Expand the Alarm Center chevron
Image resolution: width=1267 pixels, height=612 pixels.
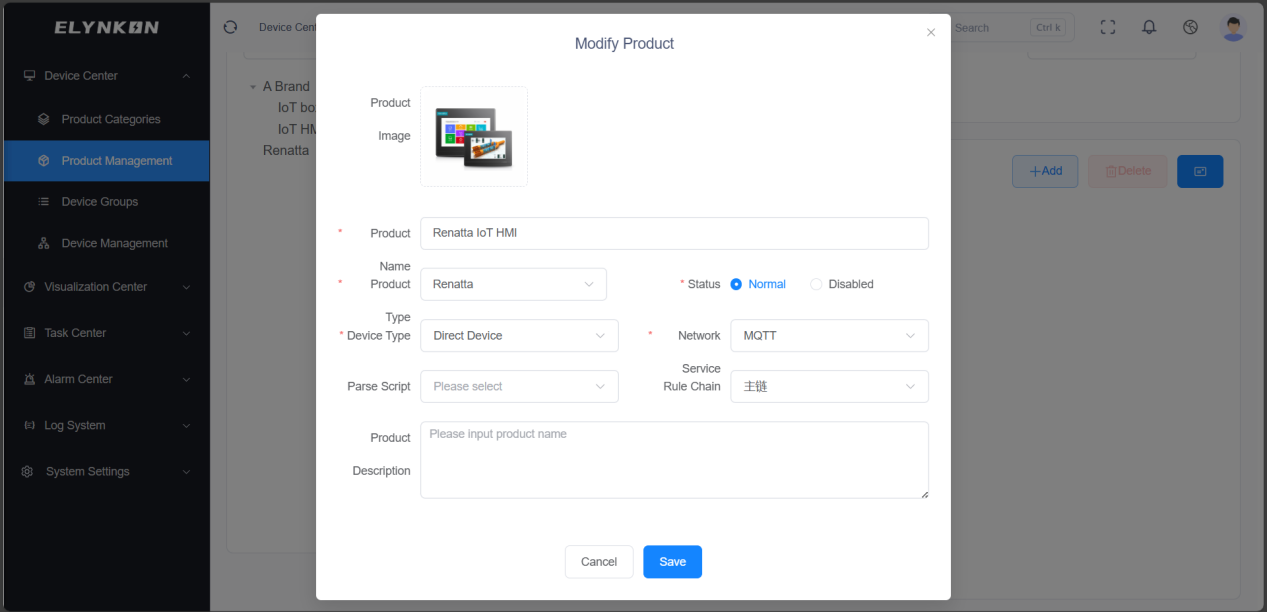(x=186, y=379)
